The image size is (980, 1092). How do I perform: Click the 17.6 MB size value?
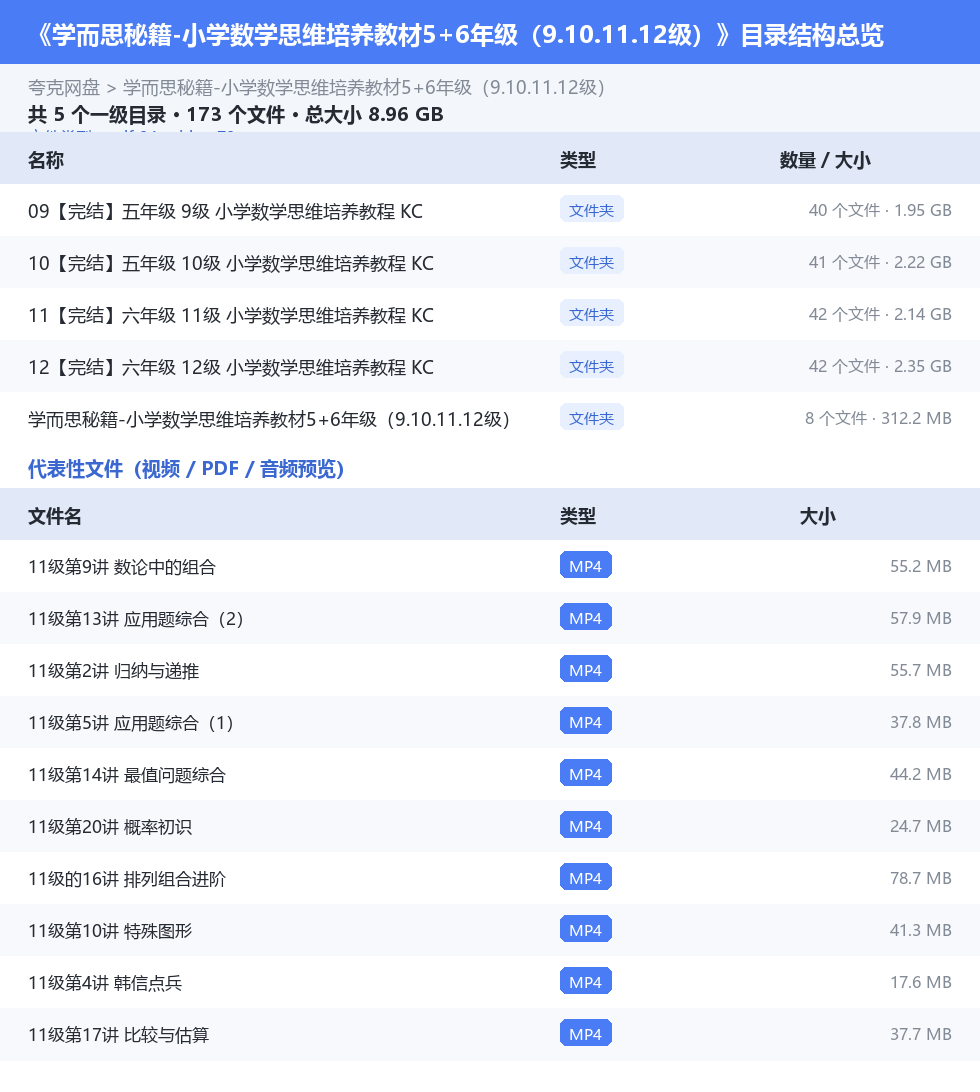tap(921, 983)
